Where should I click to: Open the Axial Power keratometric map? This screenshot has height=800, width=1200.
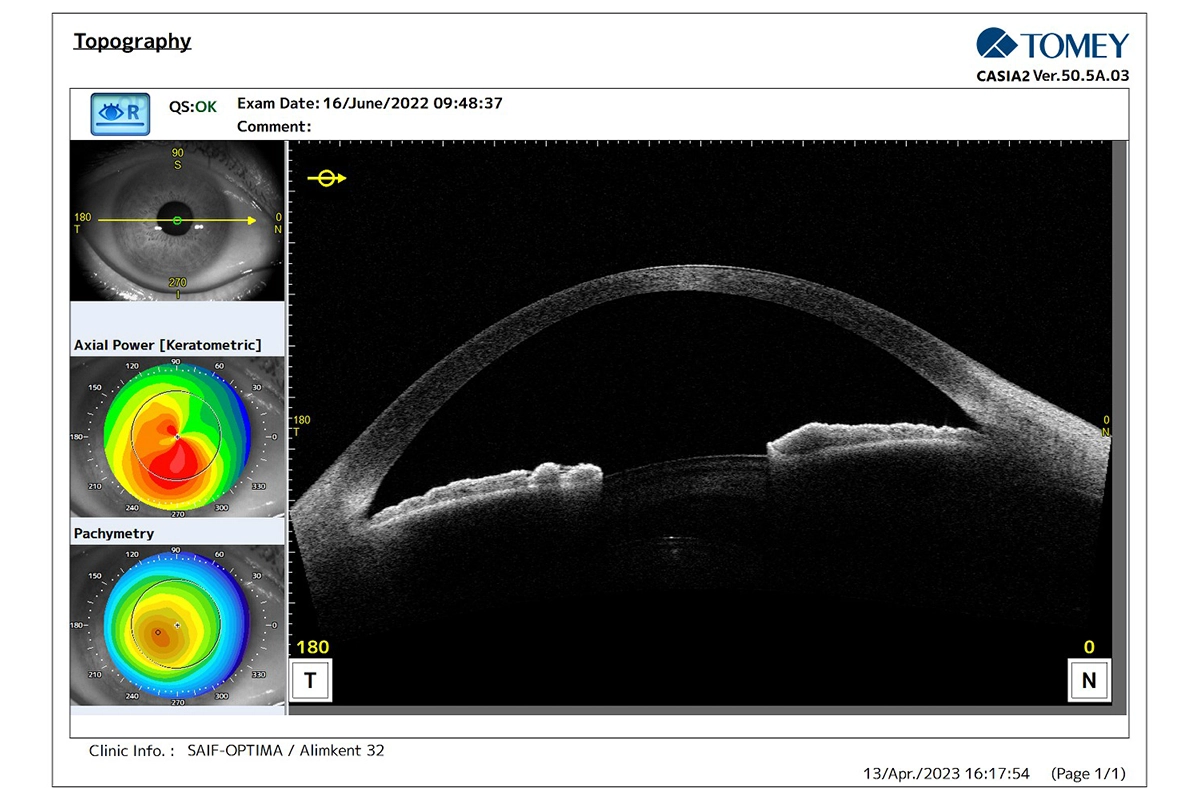pyautogui.click(x=178, y=436)
